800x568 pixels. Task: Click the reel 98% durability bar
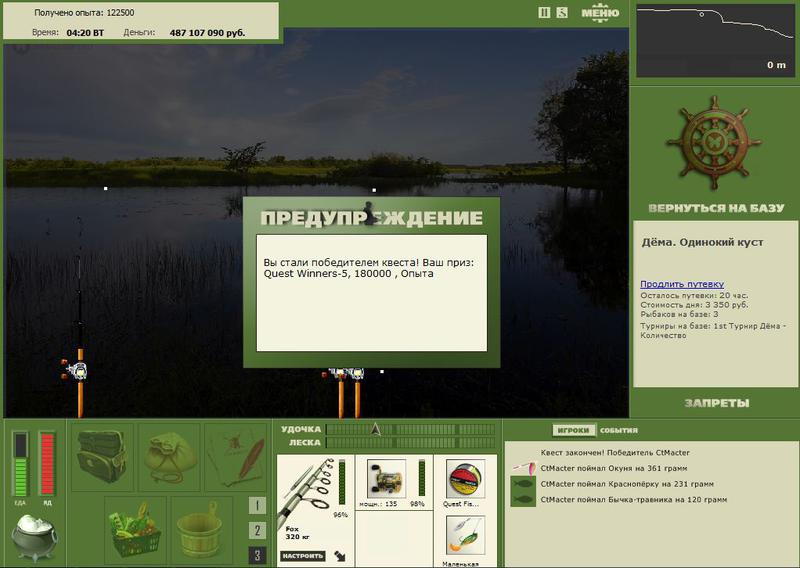(x=421, y=477)
